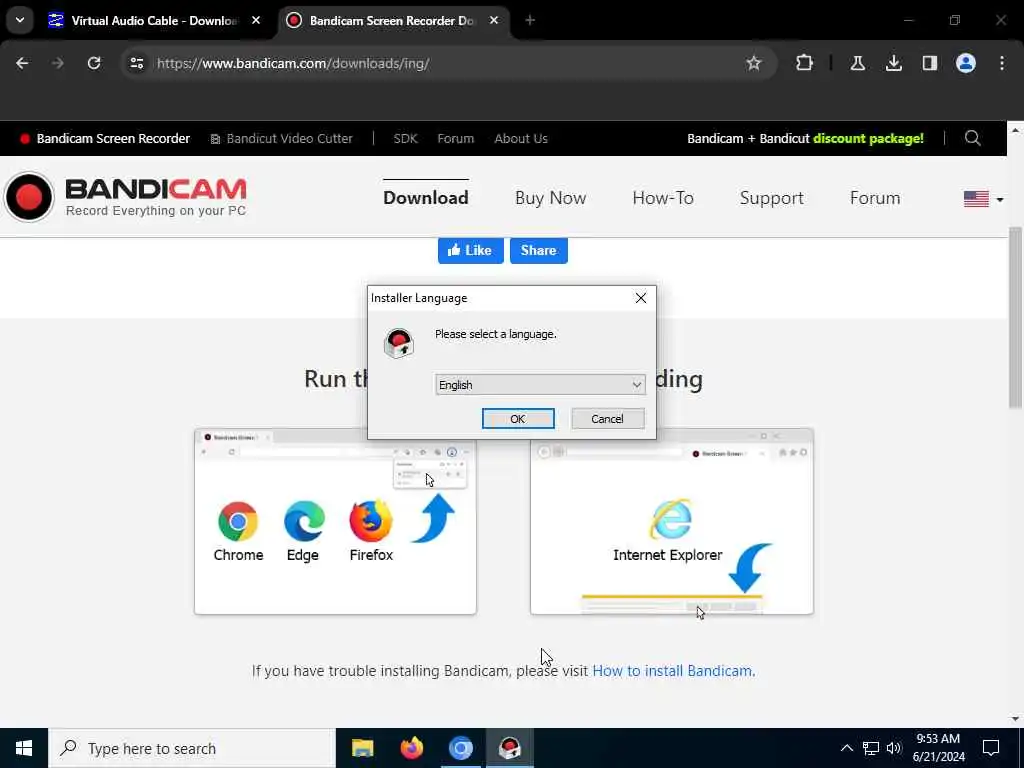Open the Support page
This screenshot has height=768, width=1024.
772,198
